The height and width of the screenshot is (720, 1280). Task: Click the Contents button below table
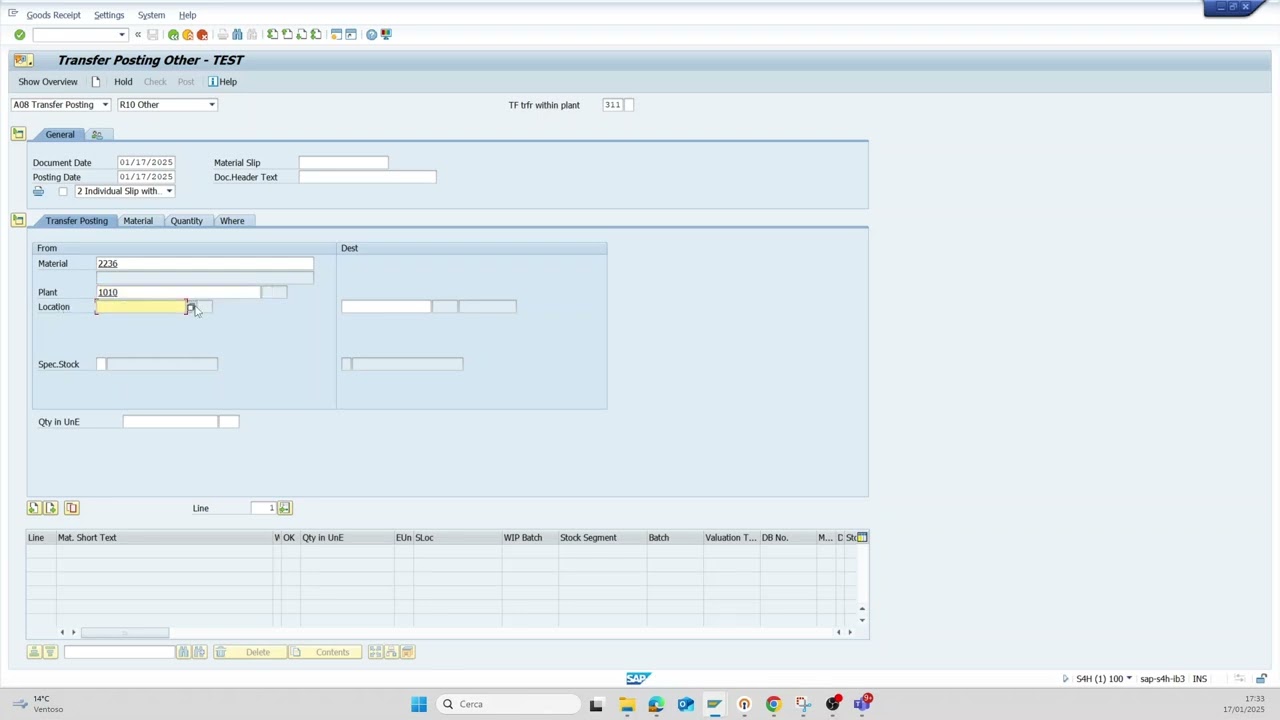pos(324,652)
